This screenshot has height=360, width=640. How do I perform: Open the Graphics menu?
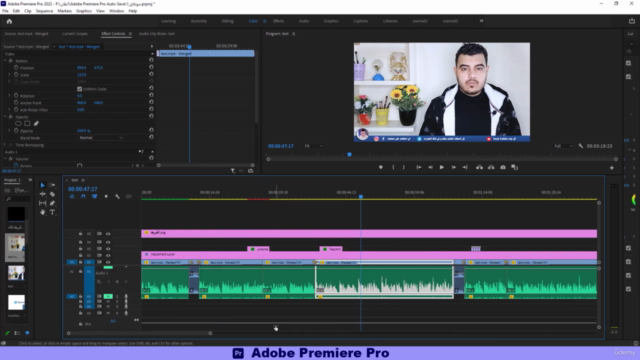(x=84, y=11)
